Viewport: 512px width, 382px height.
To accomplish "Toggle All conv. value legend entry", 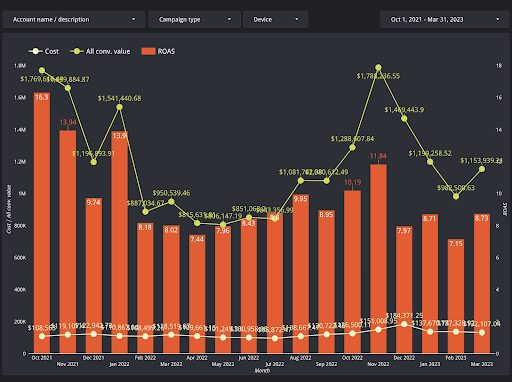I will coord(100,51).
